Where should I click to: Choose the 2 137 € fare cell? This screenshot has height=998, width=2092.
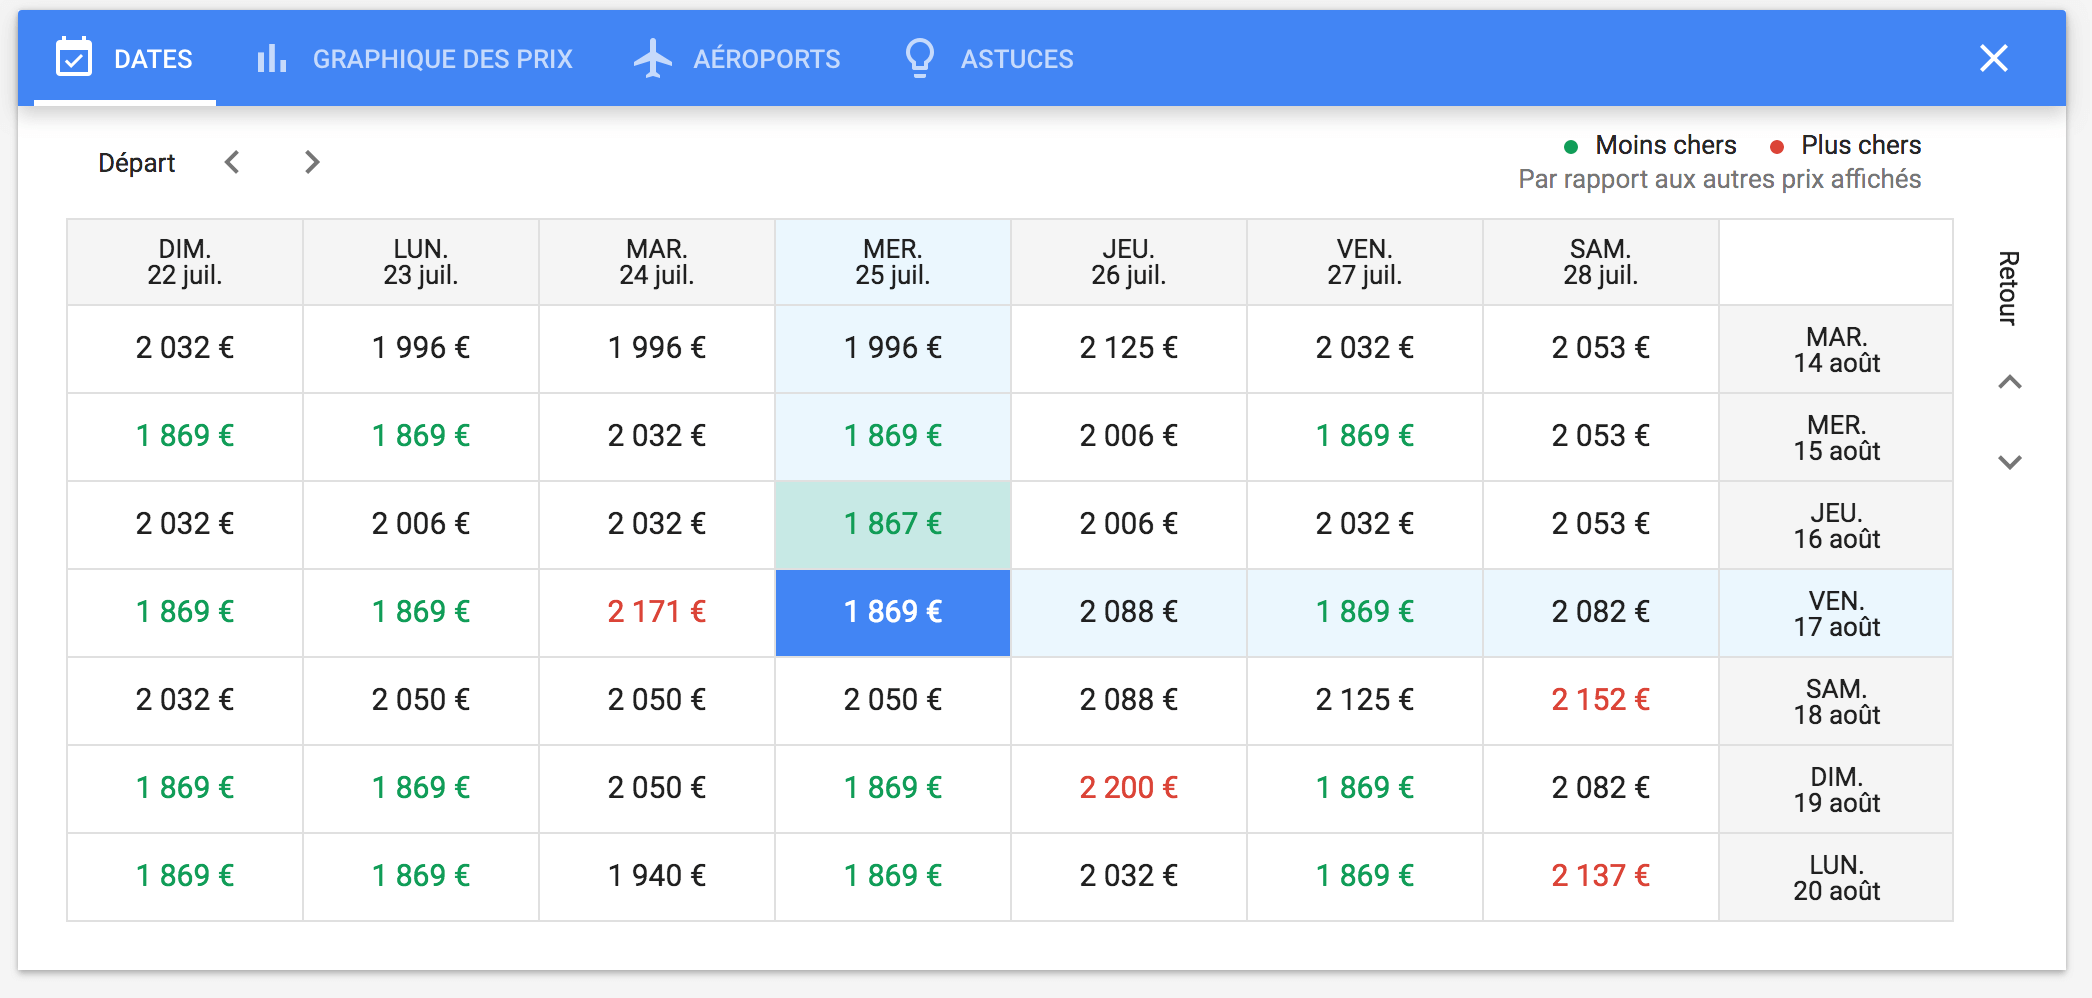pyautogui.click(x=1600, y=876)
